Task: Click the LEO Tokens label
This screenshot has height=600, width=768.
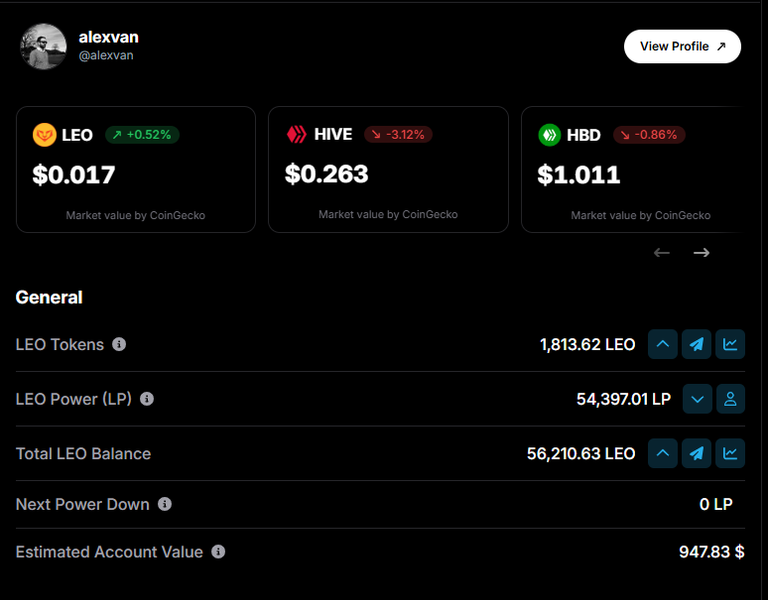Action: coord(60,345)
